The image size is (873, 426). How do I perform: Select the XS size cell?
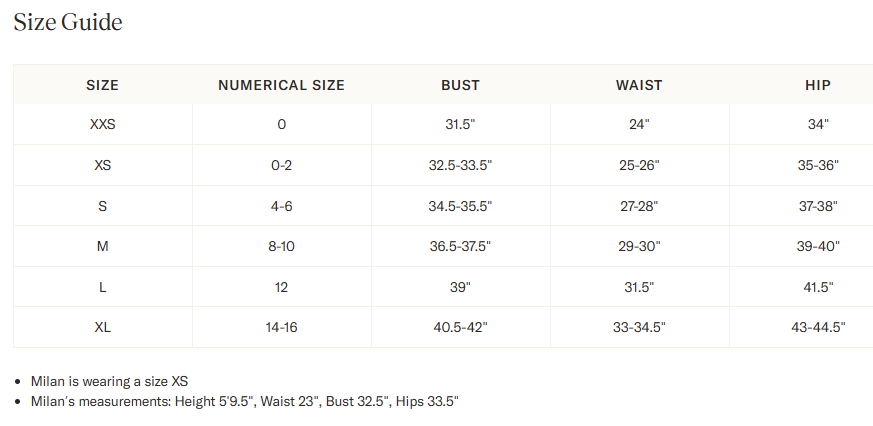(102, 166)
